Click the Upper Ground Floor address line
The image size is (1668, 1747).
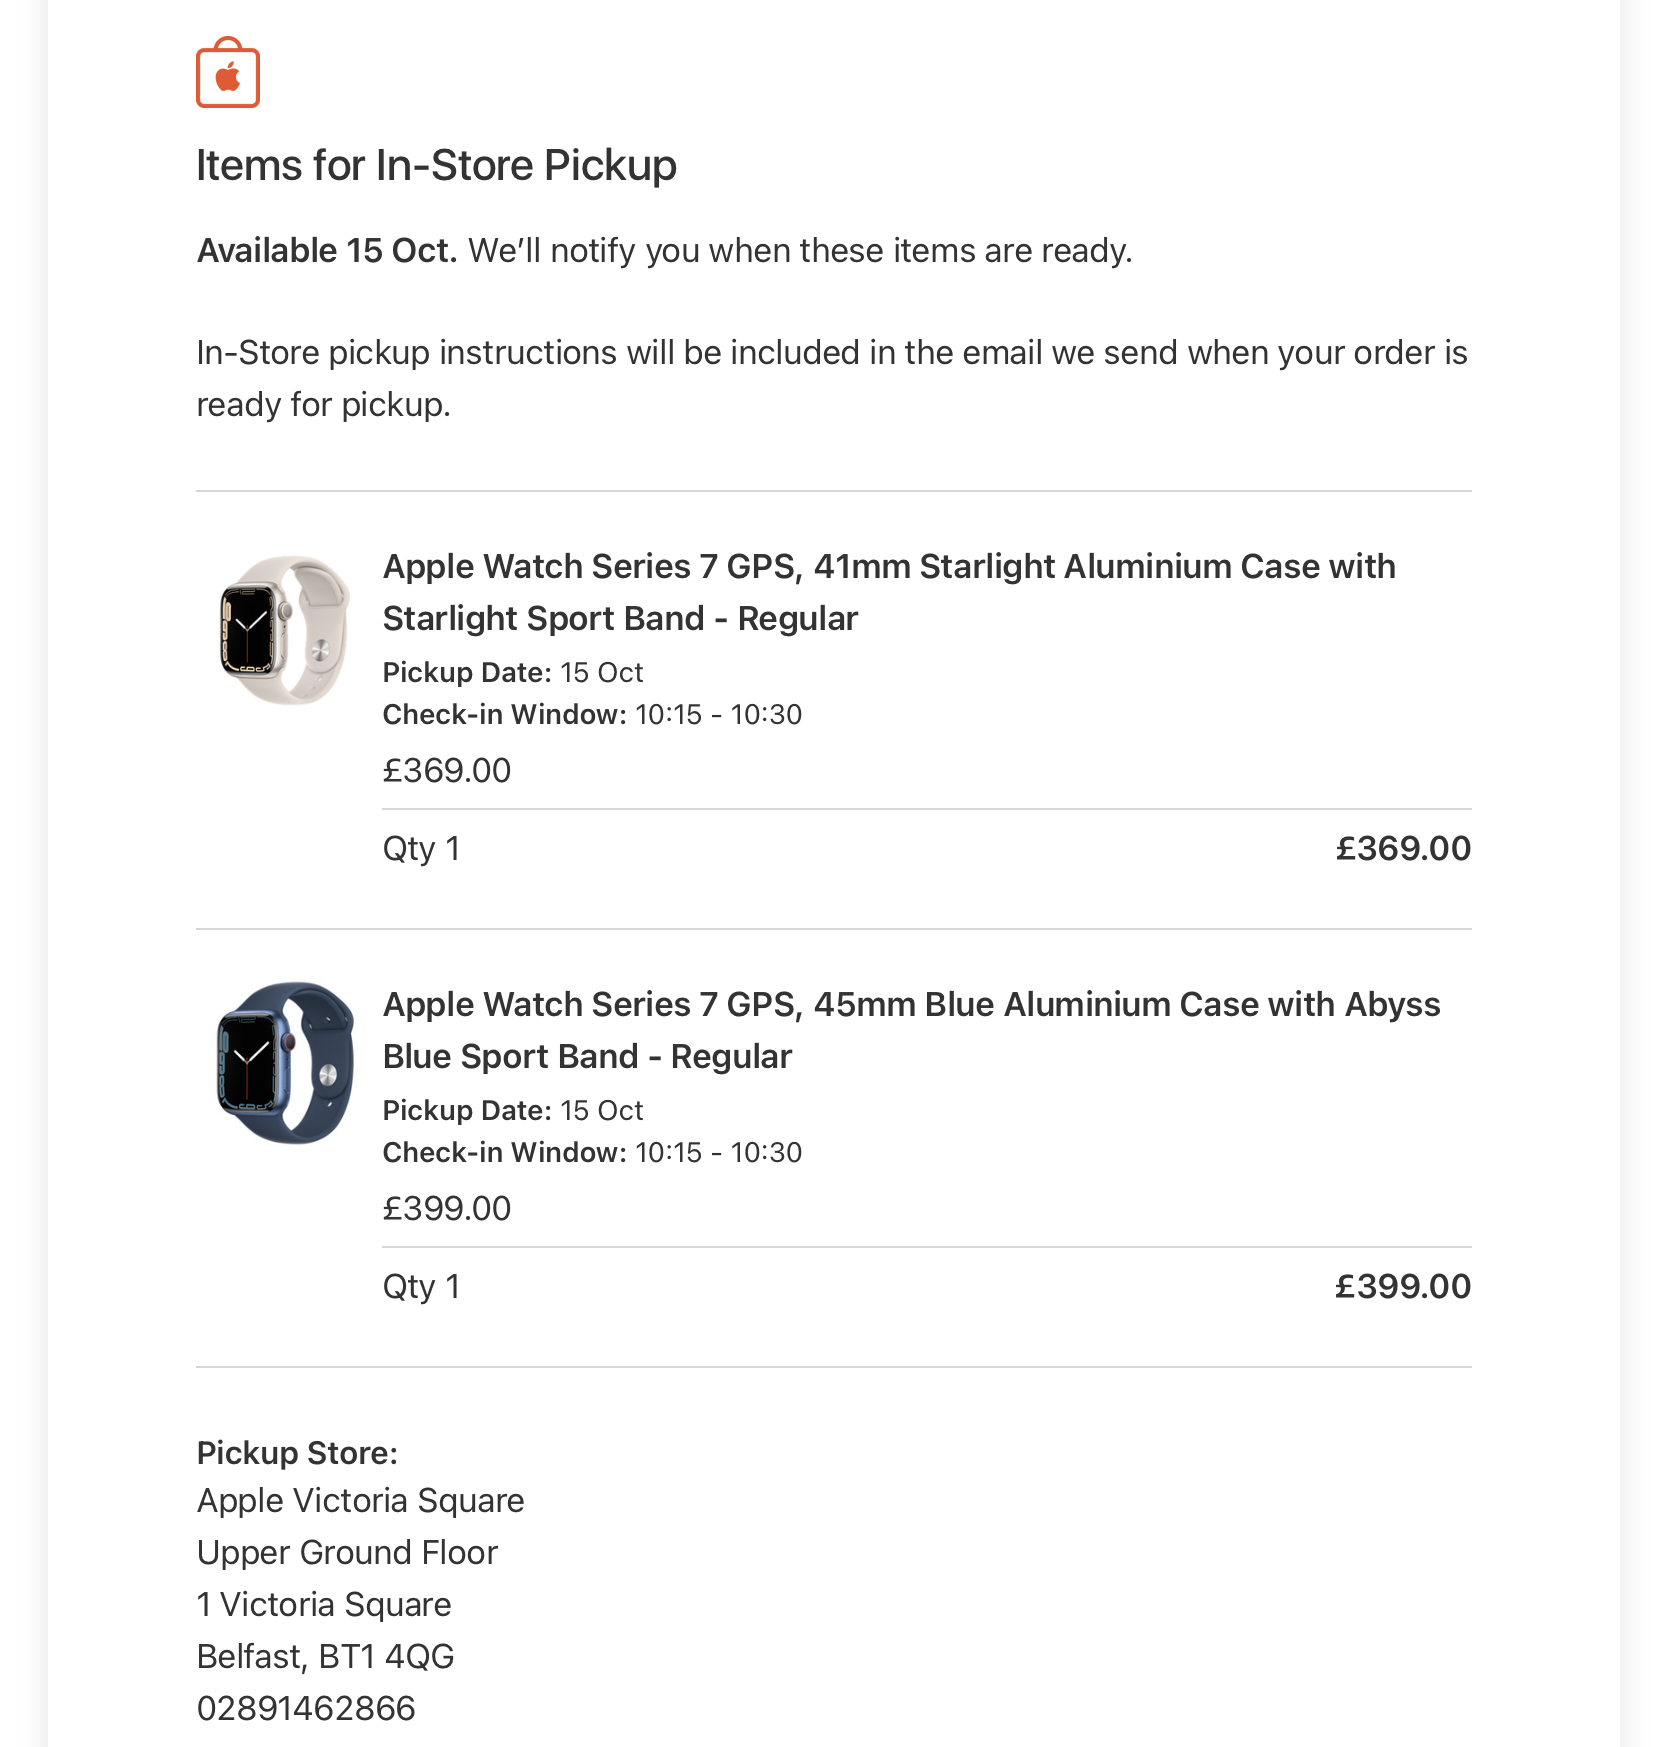pyautogui.click(x=347, y=1552)
